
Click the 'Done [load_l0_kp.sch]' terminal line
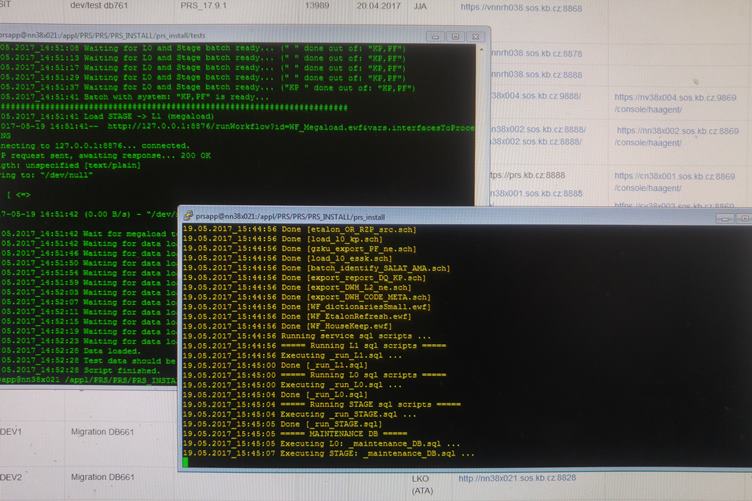[x=282, y=239]
